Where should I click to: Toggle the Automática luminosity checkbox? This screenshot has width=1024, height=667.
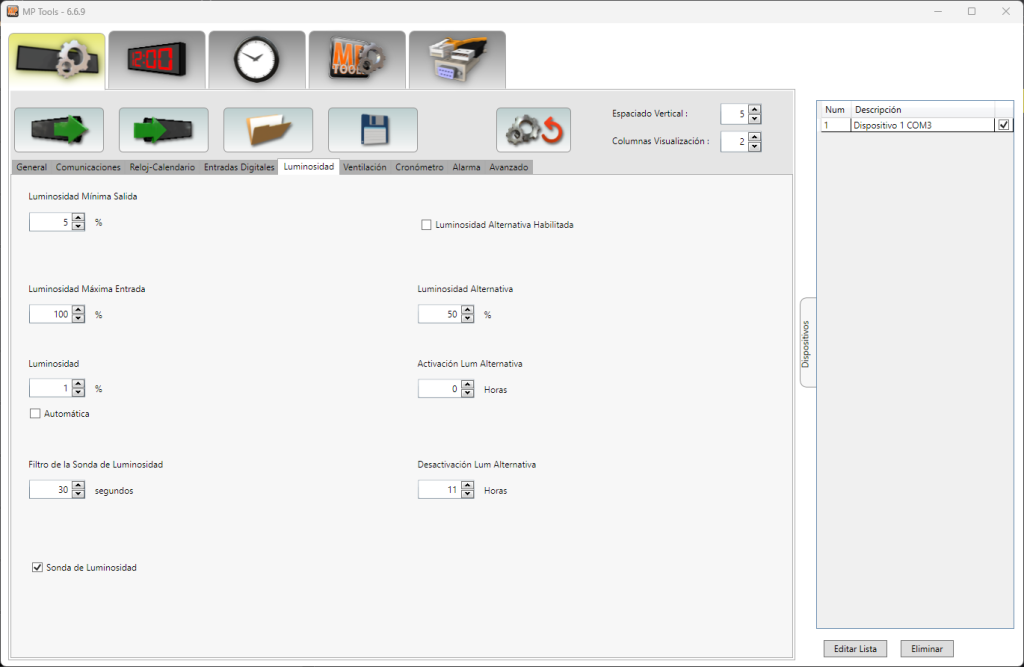coord(35,414)
